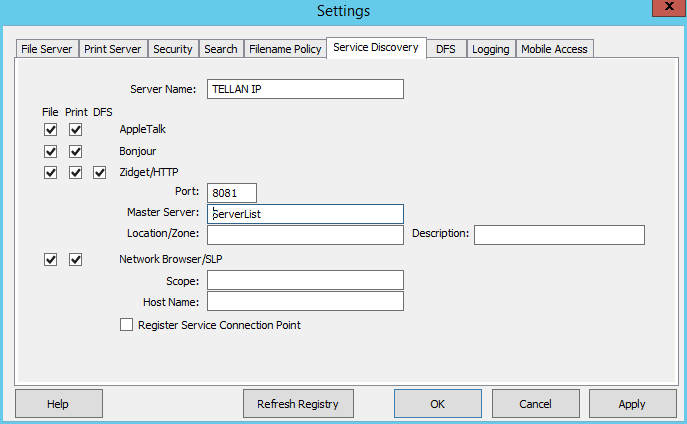Switch to the Logging tab

click(490, 49)
